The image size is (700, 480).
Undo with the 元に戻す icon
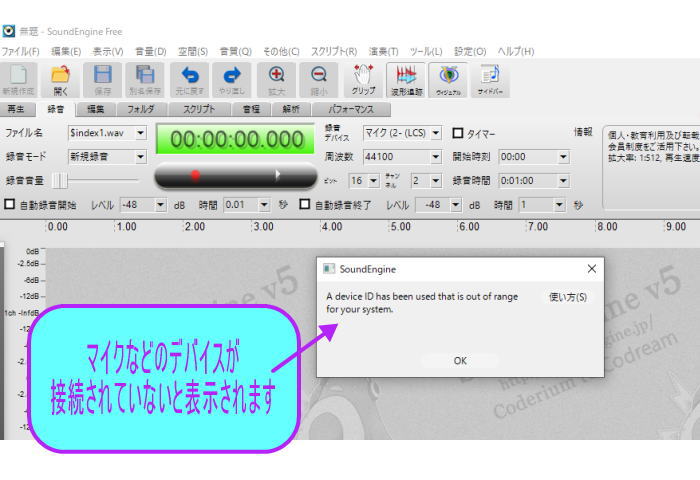pyautogui.click(x=190, y=79)
